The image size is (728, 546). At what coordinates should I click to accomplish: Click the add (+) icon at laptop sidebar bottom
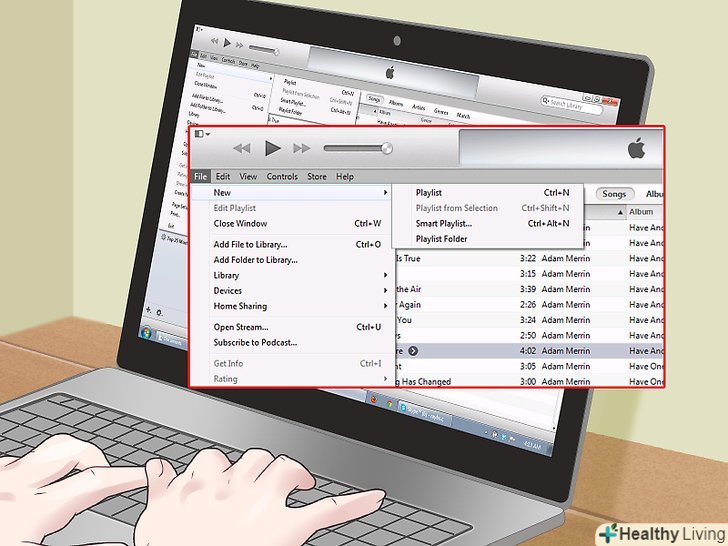(149, 309)
